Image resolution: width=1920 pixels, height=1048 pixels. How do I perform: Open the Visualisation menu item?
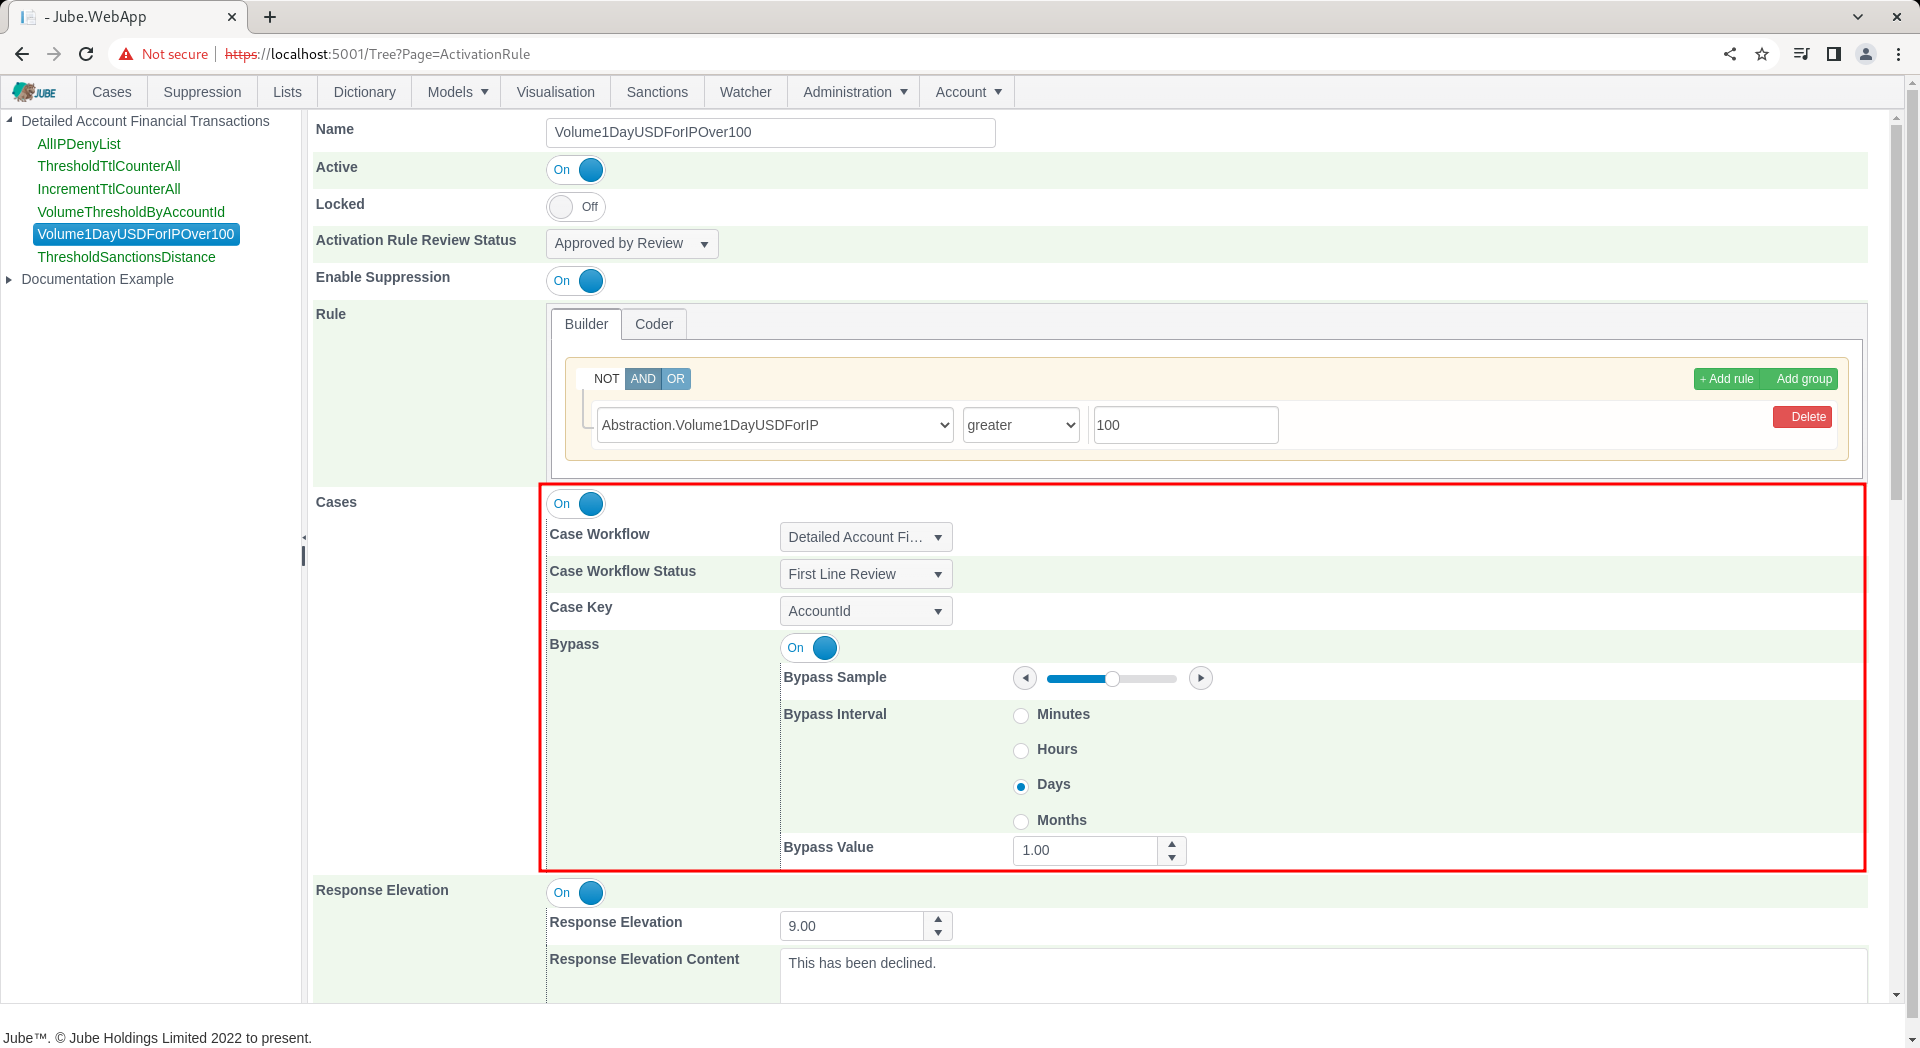(x=556, y=92)
